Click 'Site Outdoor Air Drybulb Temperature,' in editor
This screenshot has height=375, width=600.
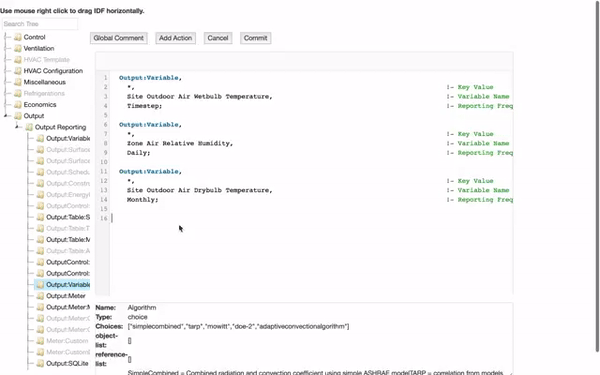point(199,190)
